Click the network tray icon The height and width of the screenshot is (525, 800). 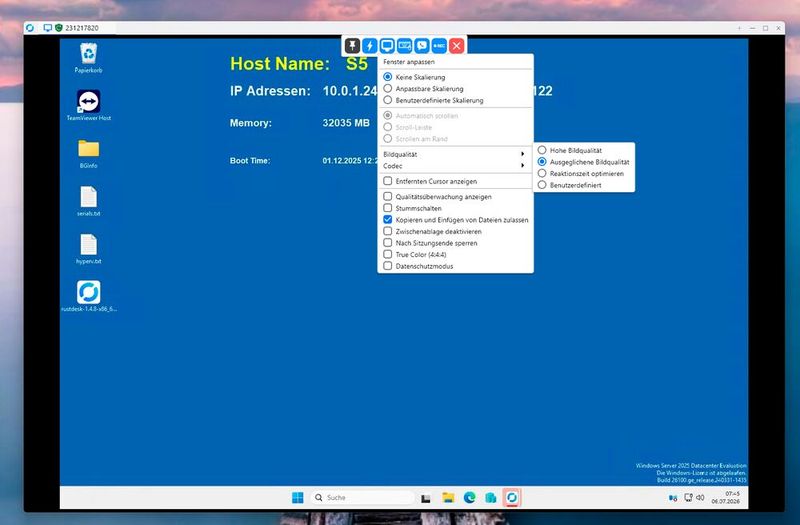(688, 497)
